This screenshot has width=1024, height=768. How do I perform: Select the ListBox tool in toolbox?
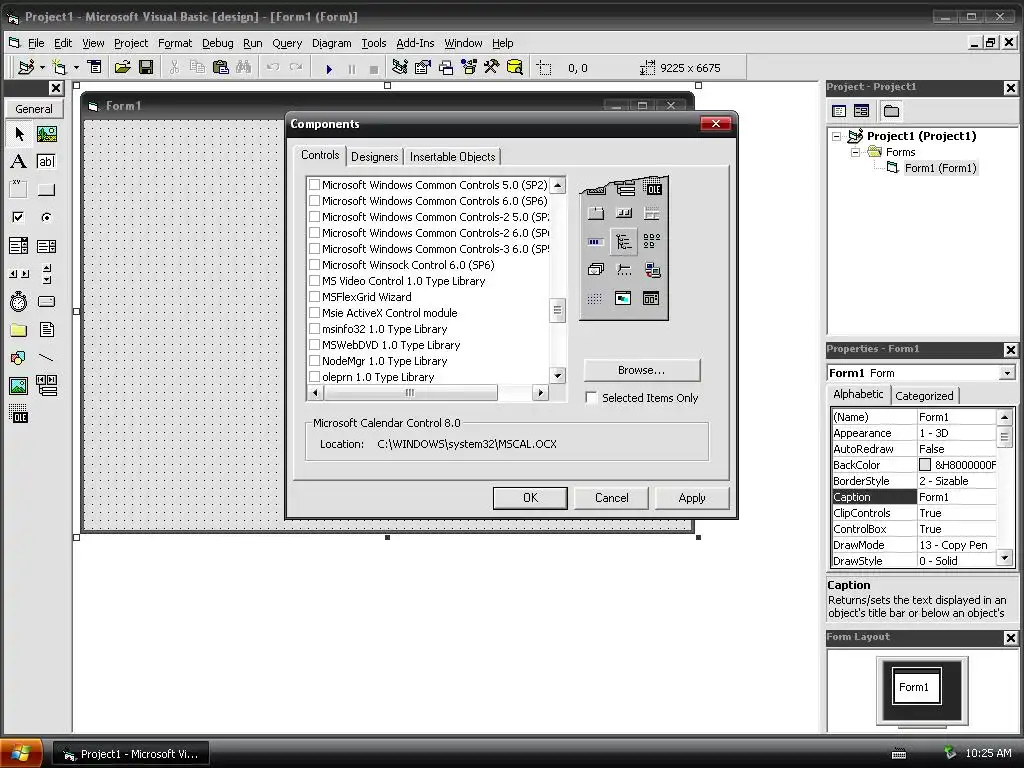point(46,246)
